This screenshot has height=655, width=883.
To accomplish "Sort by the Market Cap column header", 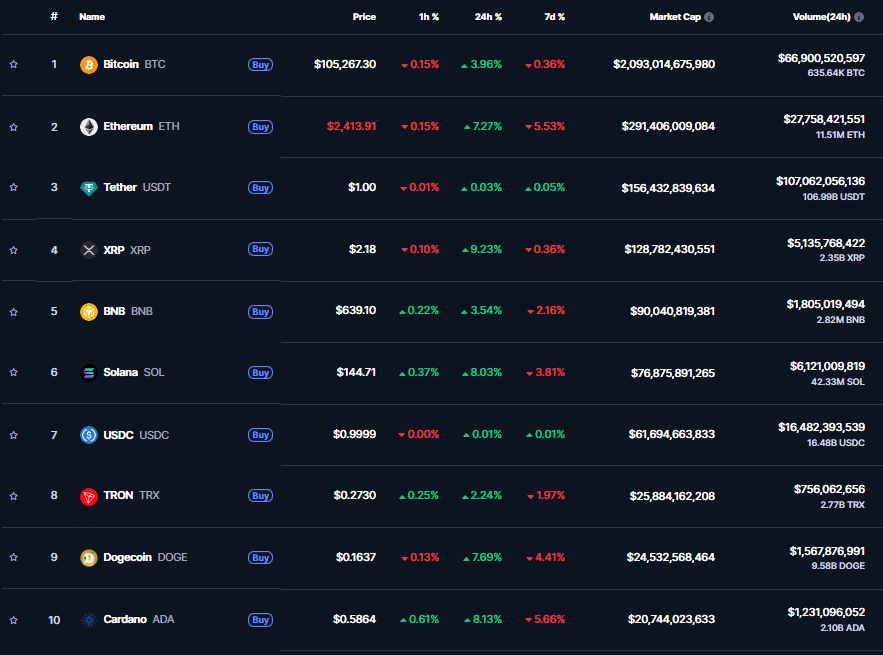I will coord(675,17).
